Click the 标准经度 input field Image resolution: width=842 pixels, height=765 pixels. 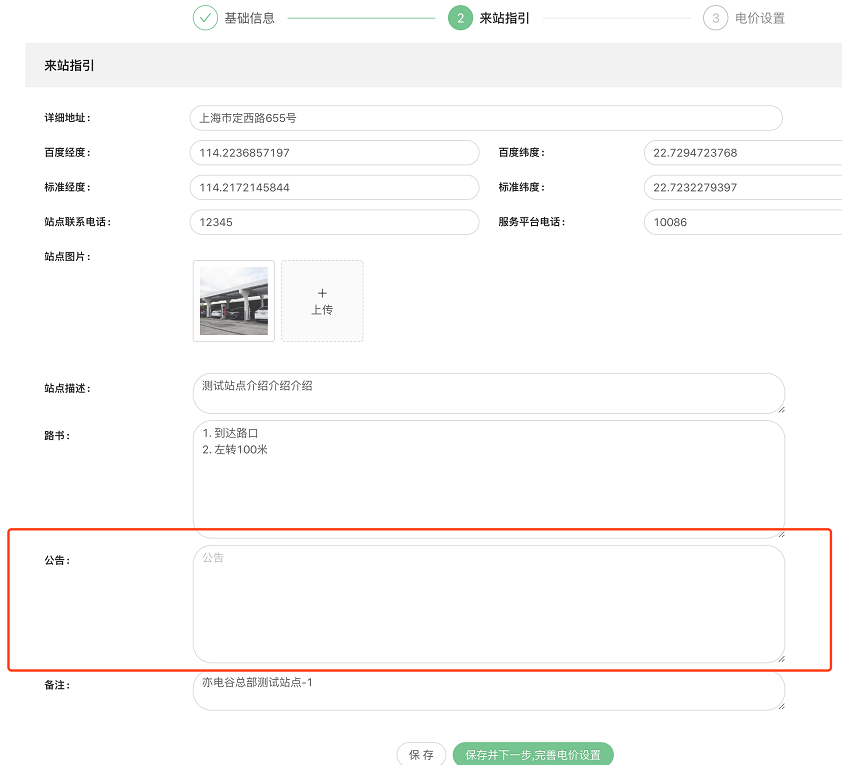coord(334,188)
